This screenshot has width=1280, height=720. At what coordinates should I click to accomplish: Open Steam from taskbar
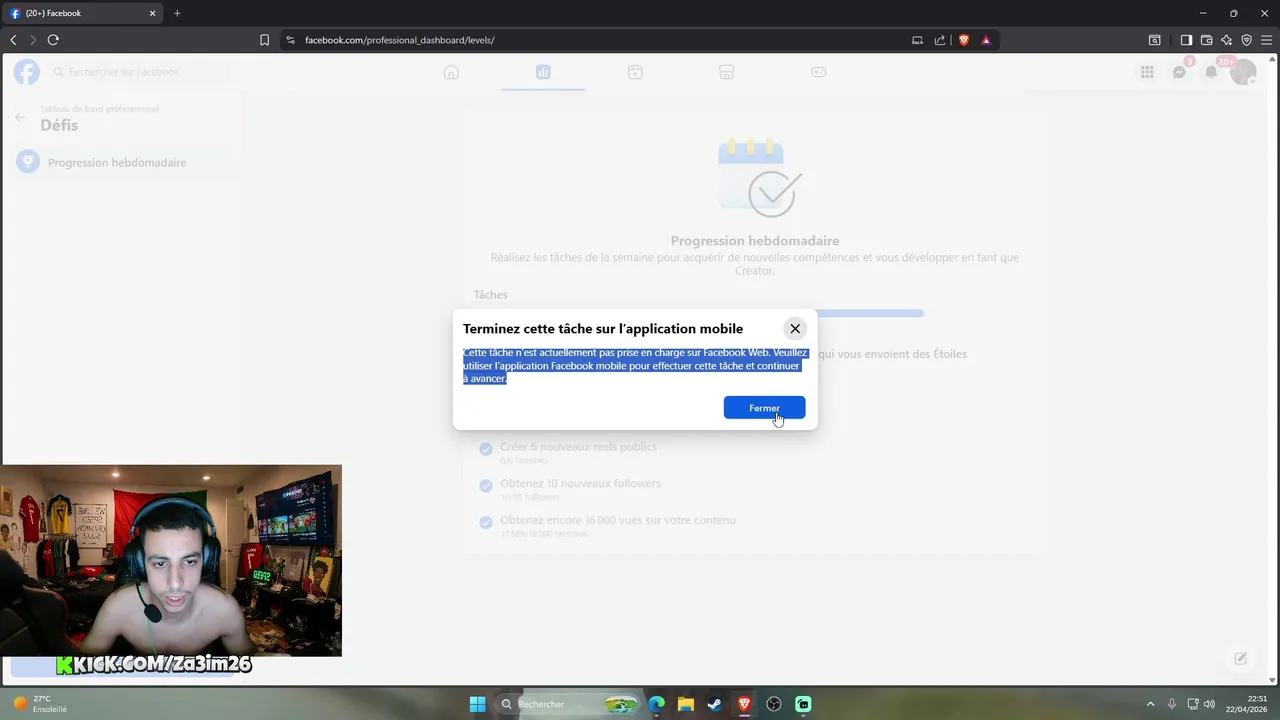pos(715,704)
